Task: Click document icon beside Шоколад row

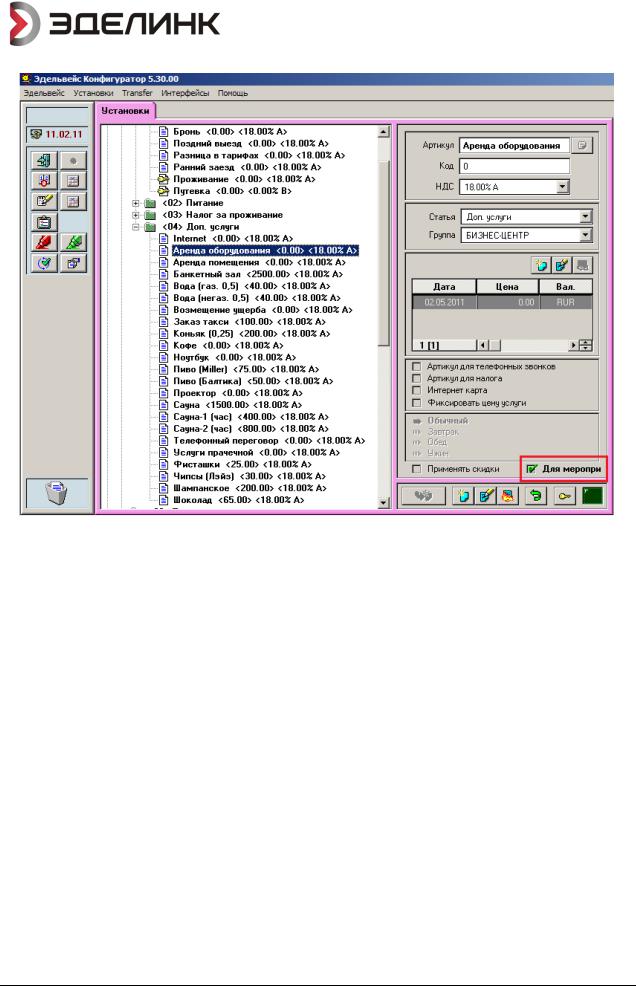Action: tap(163, 500)
